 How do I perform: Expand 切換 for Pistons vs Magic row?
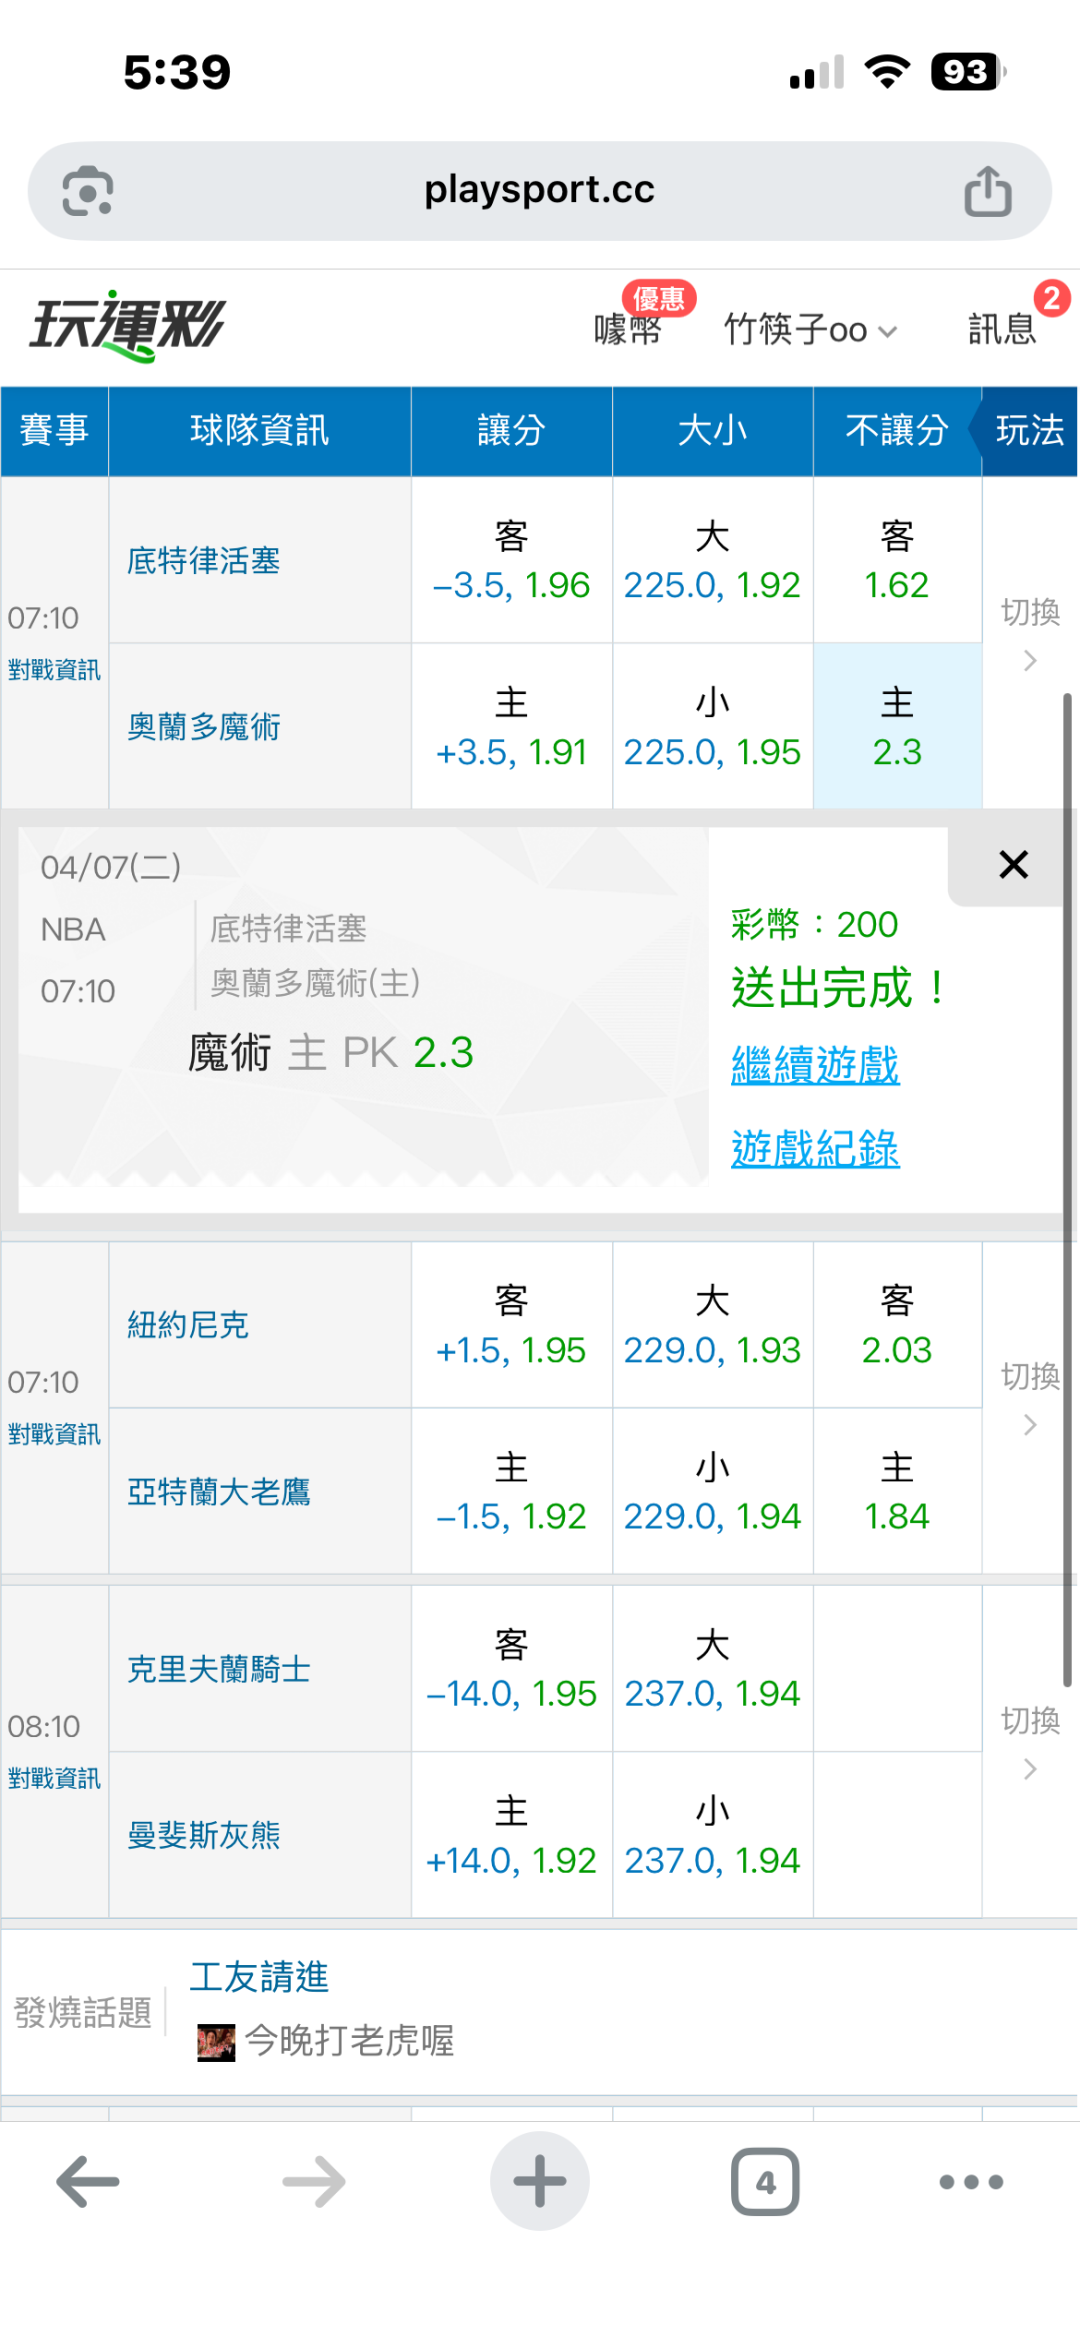click(1030, 634)
